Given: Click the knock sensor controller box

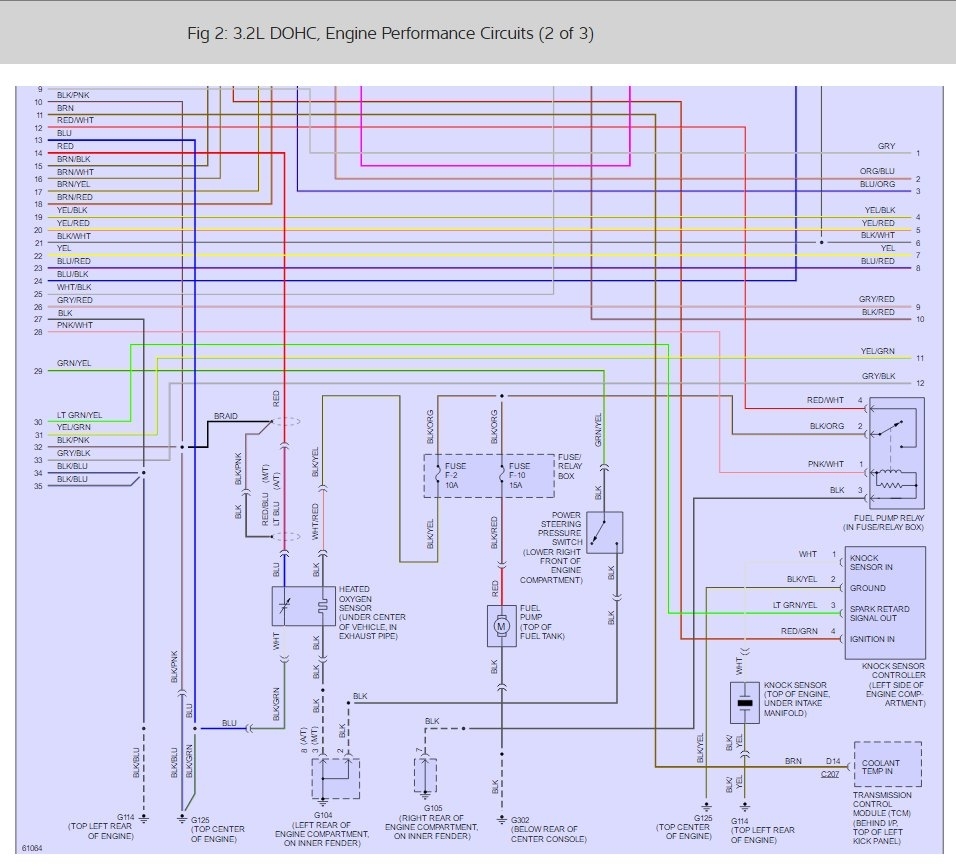Looking at the screenshot, I should click(885, 603).
